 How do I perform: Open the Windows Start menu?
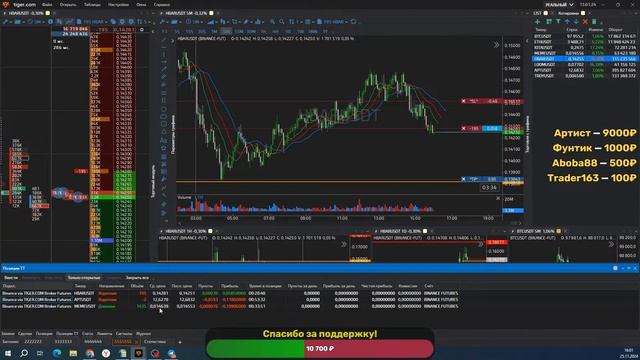[8, 353]
